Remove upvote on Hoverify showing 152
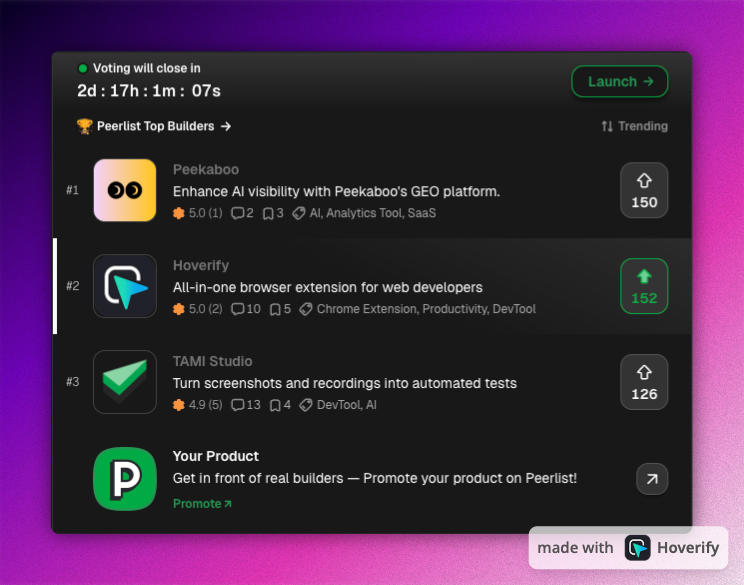 pos(644,286)
